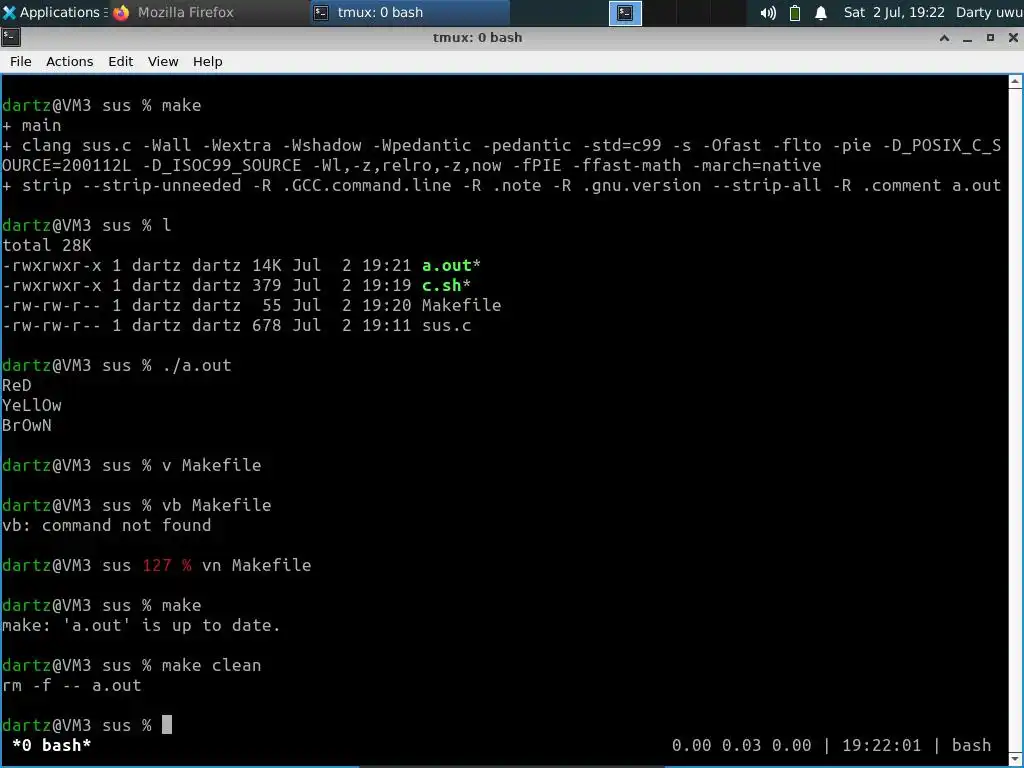Click "make: 'a.out' is up to date." line
The height and width of the screenshot is (768, 1024).
point(141,625)
